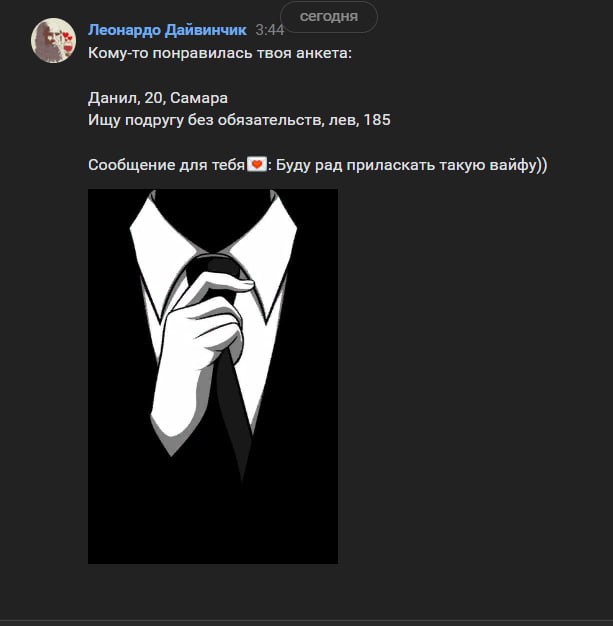The image size is (613, 626).
Task: Click the age 20 in the profile line
Action: pyautogui.click(x=154, y=98)
